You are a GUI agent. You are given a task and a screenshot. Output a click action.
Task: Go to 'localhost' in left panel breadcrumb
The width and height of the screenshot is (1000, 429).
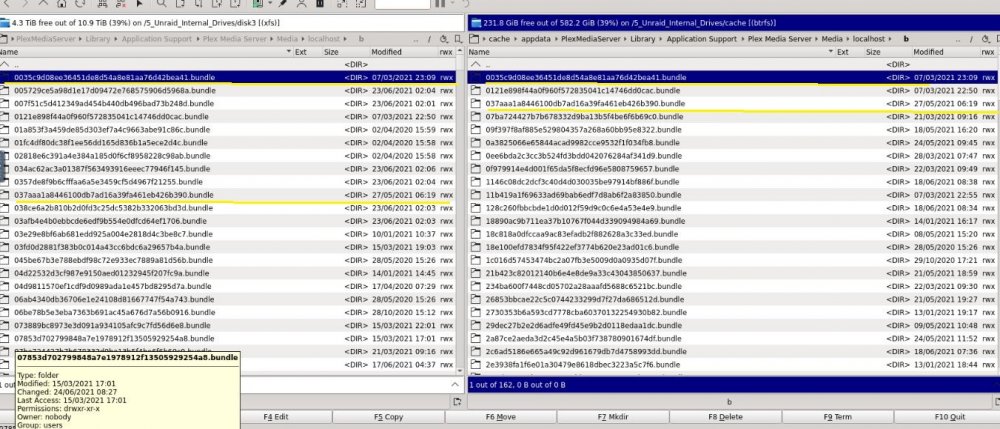tap(323, 39)
